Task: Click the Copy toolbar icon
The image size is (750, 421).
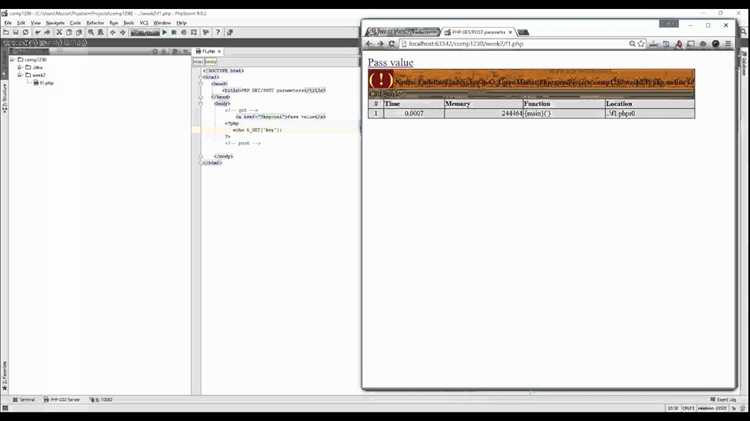Action: tap(69, 32)
